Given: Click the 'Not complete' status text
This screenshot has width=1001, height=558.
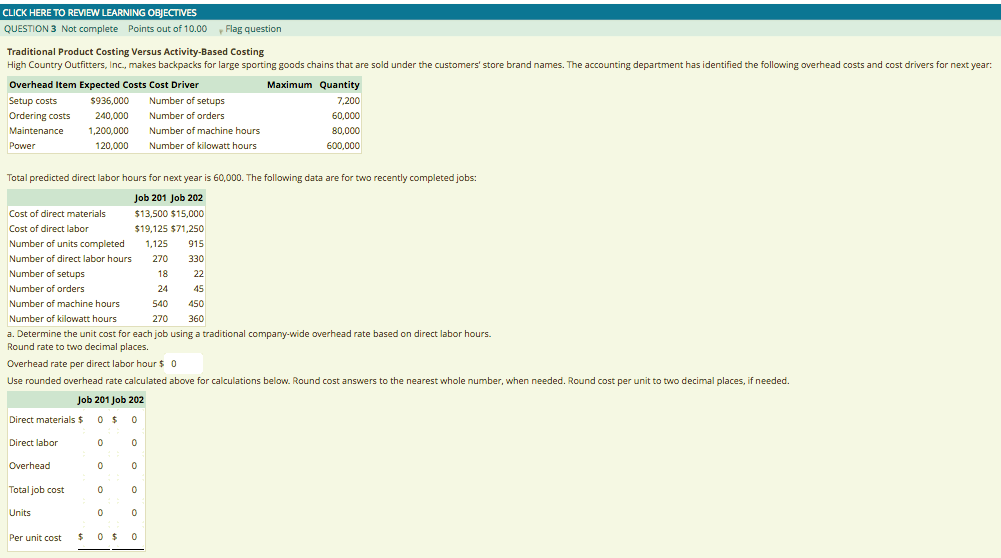Looking at the screenshot, I should pos(89,29).
